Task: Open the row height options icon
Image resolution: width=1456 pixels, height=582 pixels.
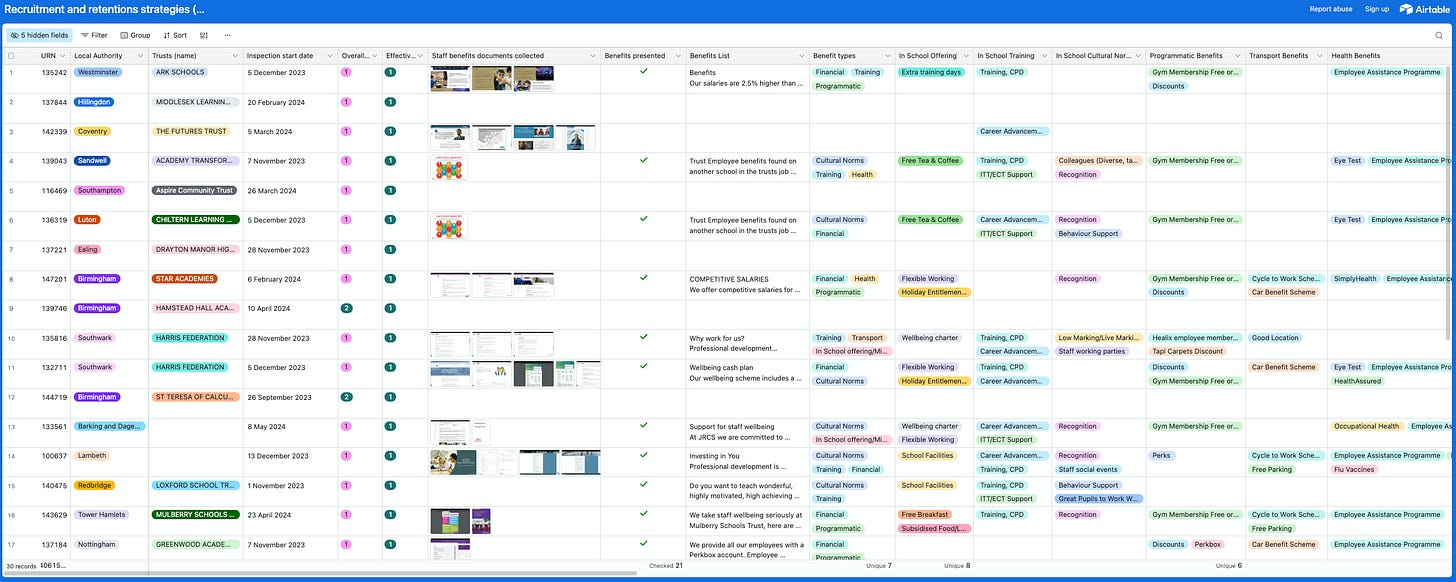Action: coord(205,35)
